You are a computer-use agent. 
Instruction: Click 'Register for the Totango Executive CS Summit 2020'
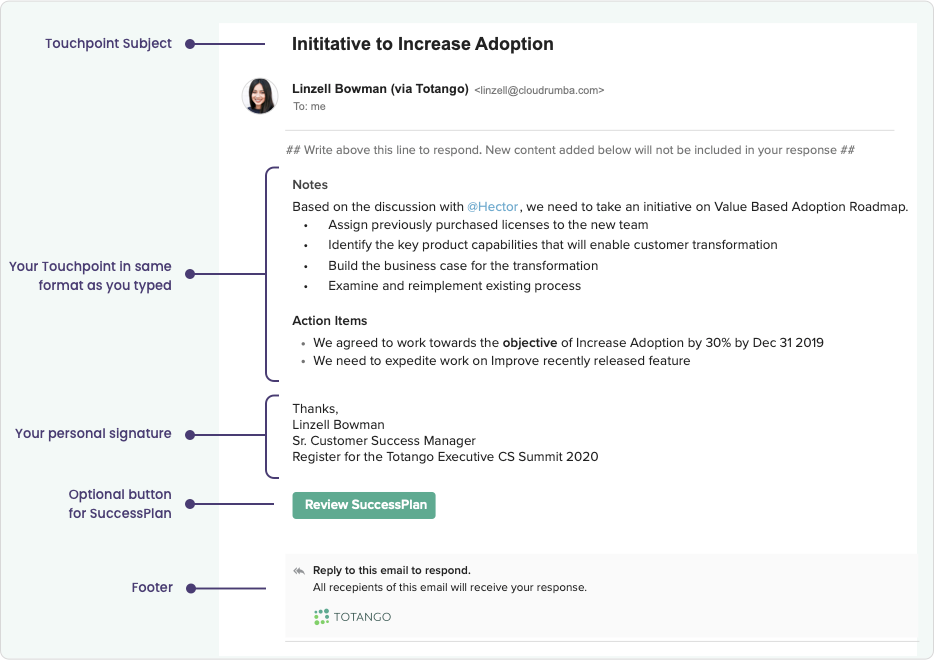pos(445,457)
